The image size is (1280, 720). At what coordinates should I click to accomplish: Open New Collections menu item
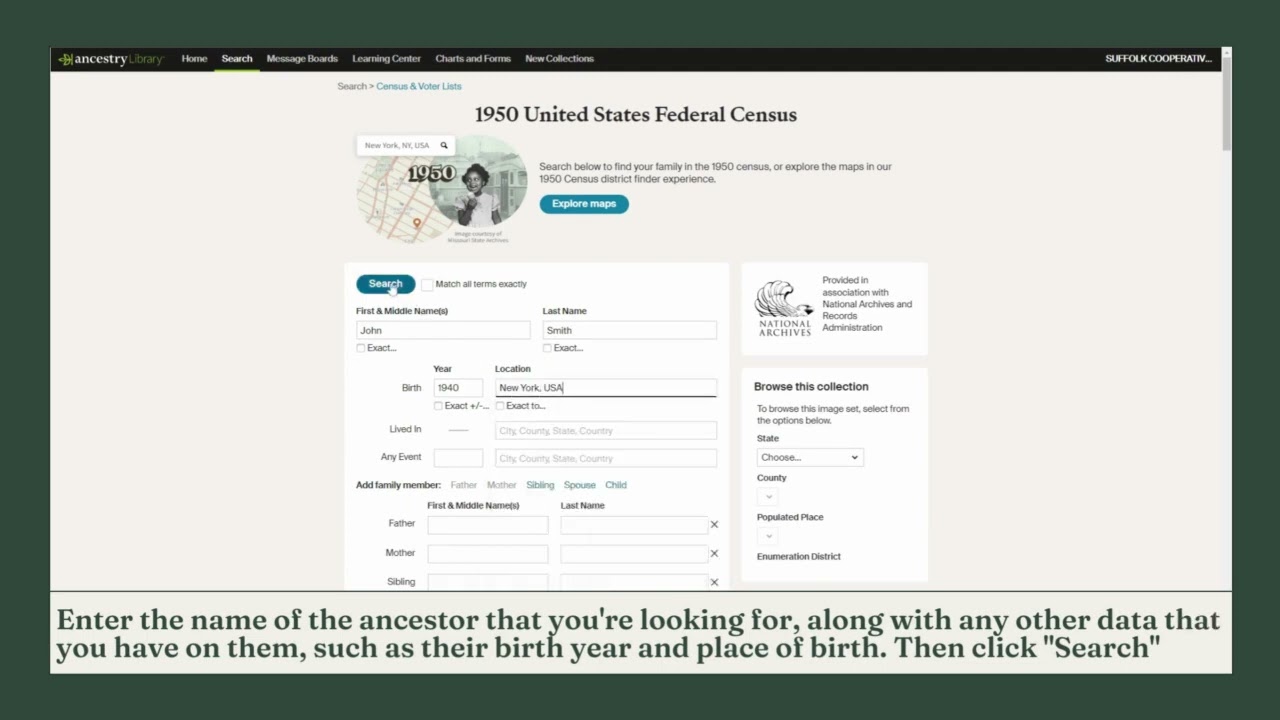point(559,59)
